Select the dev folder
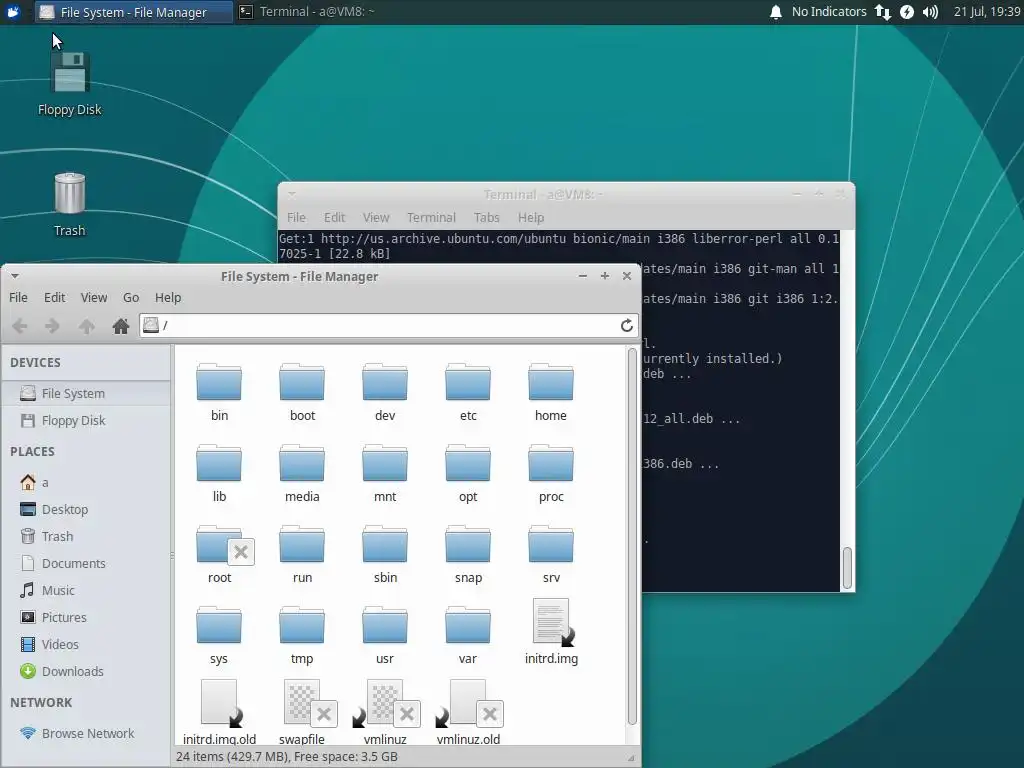The width and height of the screenshot is (1024, 768). point(385,392)
